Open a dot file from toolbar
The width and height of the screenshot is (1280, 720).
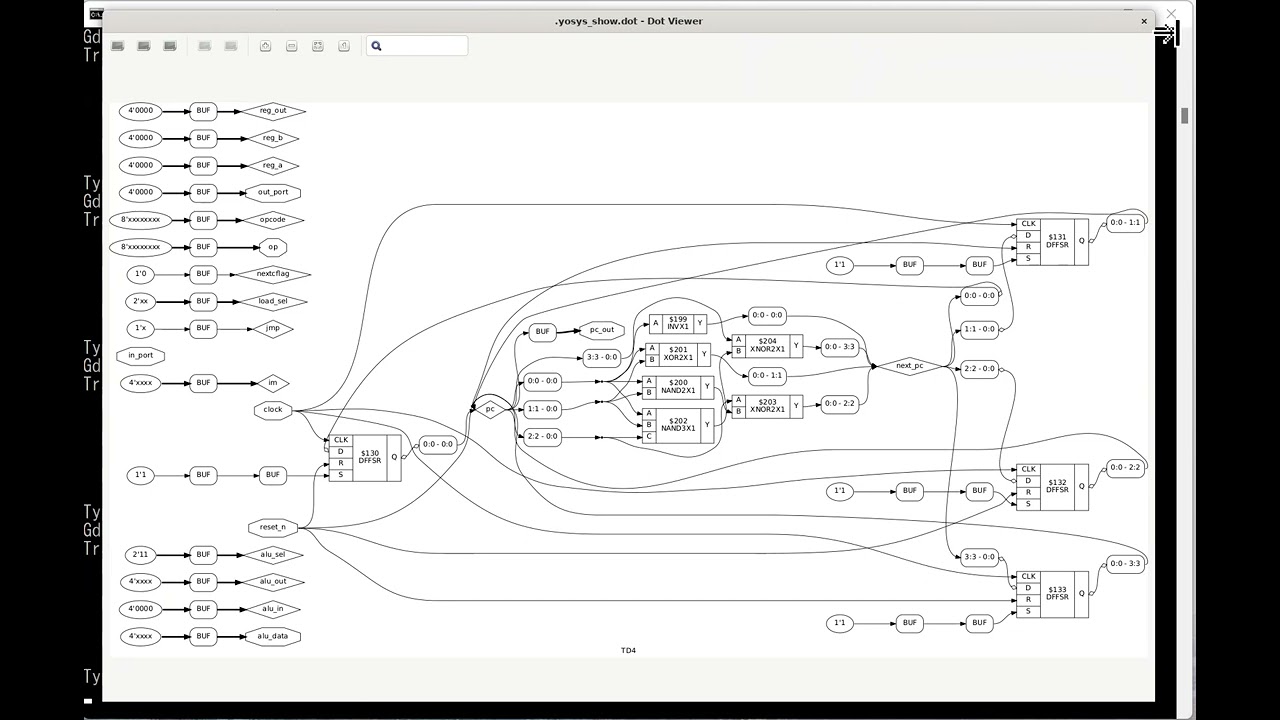[118, 46]
